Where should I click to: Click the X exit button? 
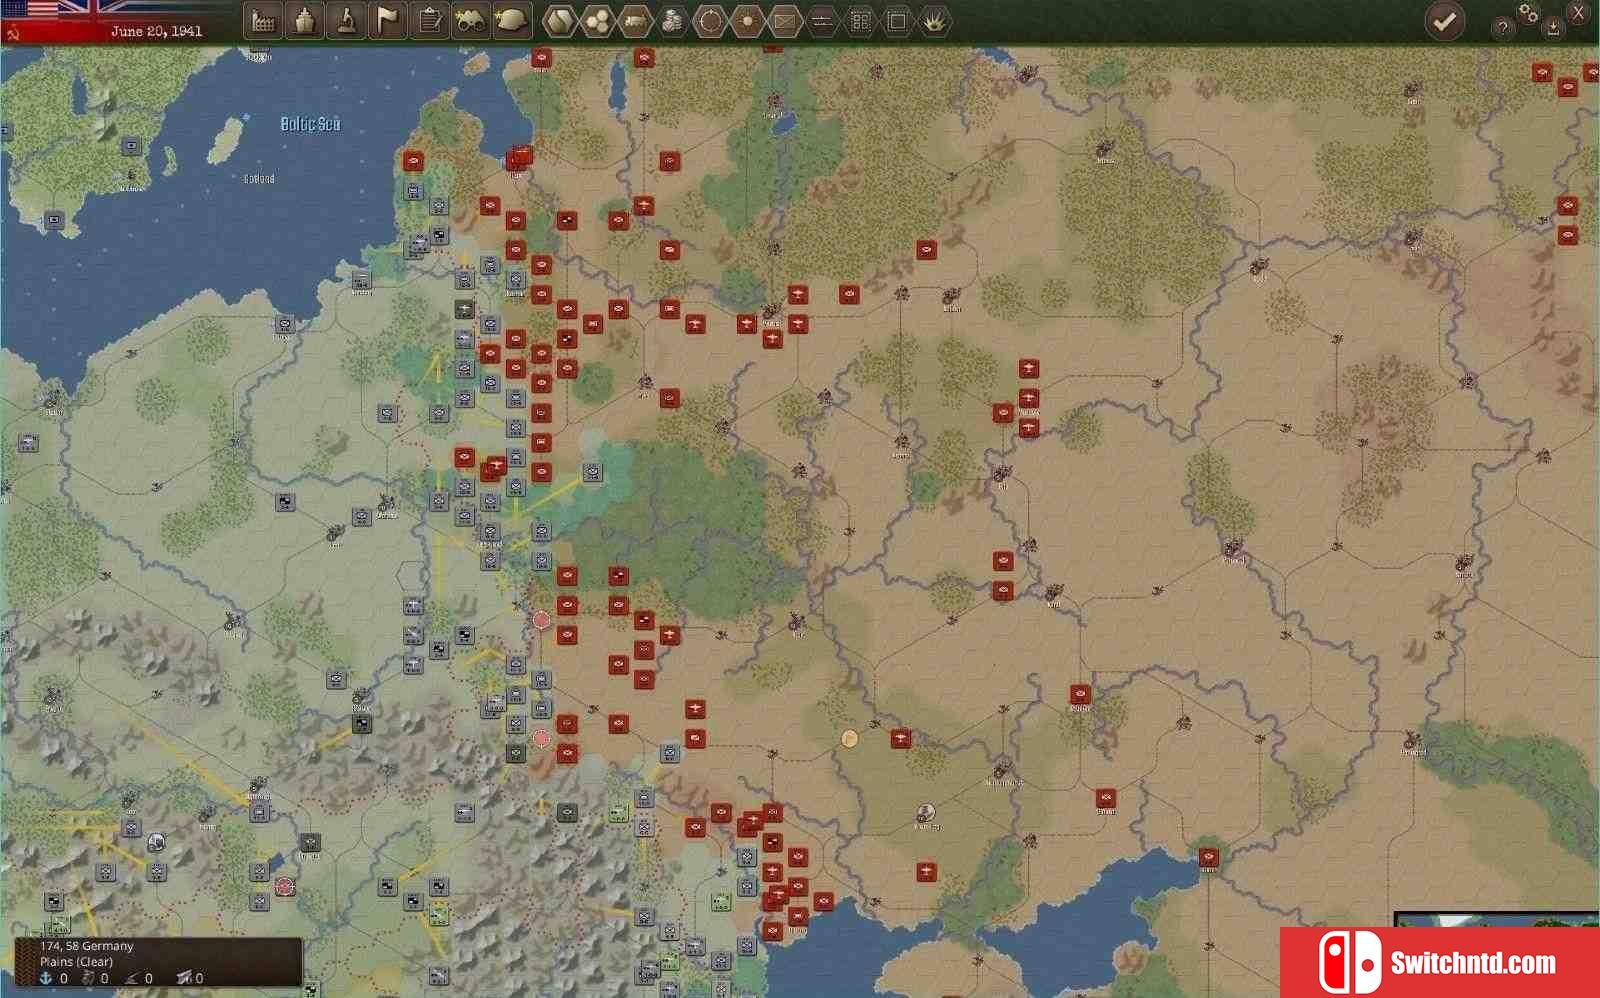point(1578,13)
